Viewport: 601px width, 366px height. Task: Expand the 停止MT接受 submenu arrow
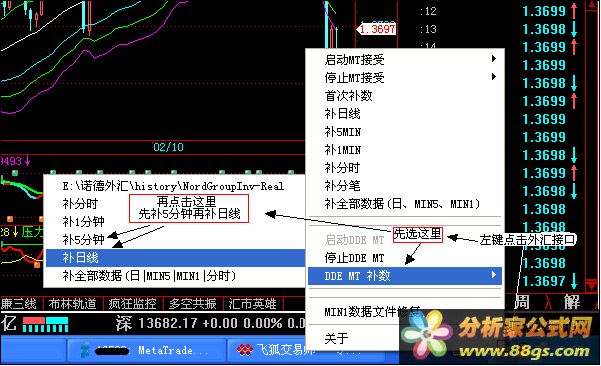[x=494, y=77]
